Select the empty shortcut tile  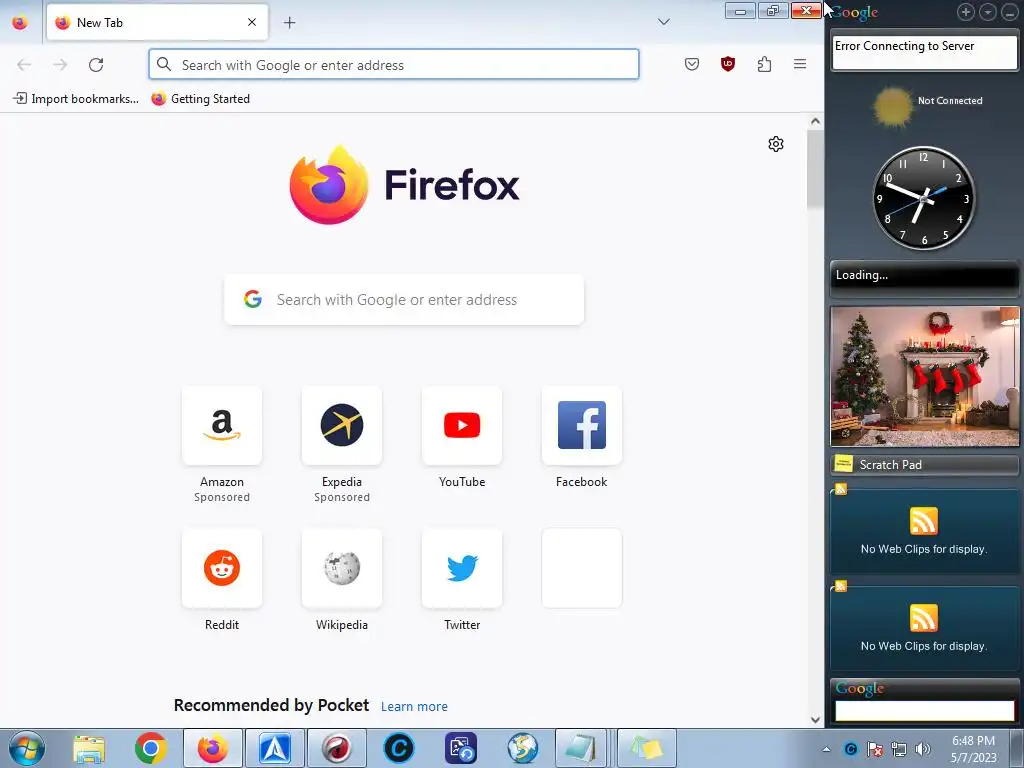click(x=581, y=568)
